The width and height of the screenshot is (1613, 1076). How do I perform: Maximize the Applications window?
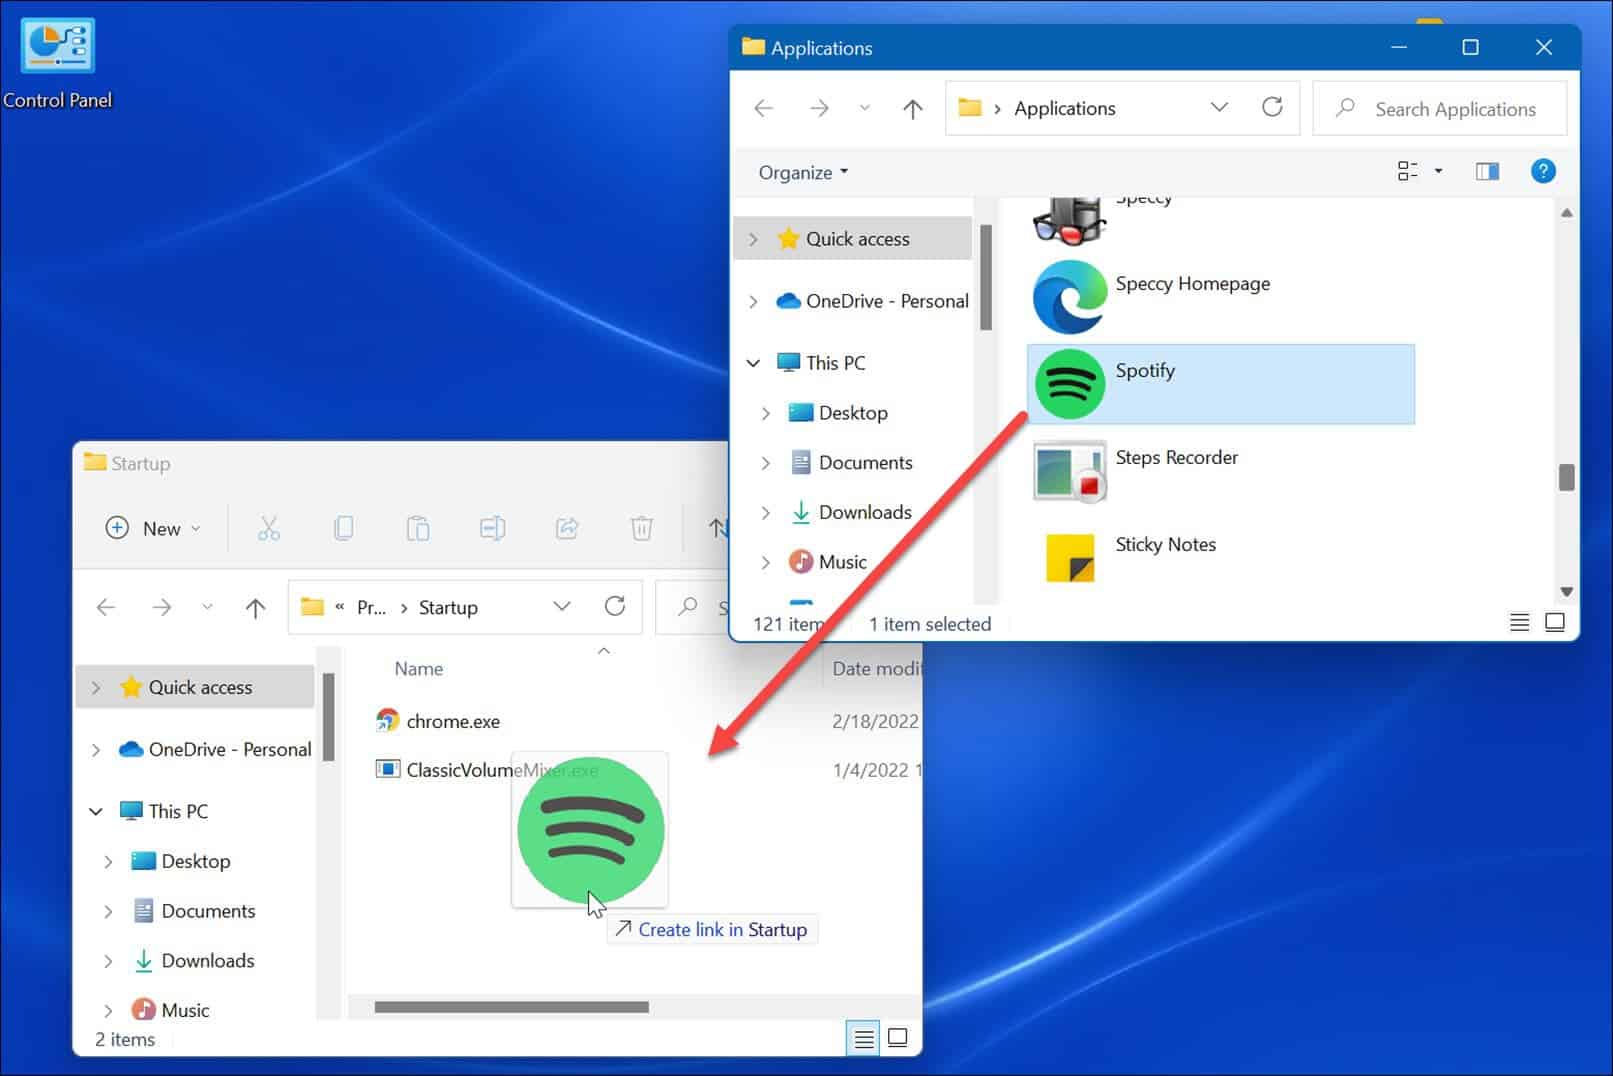(x=1470, y=47)
